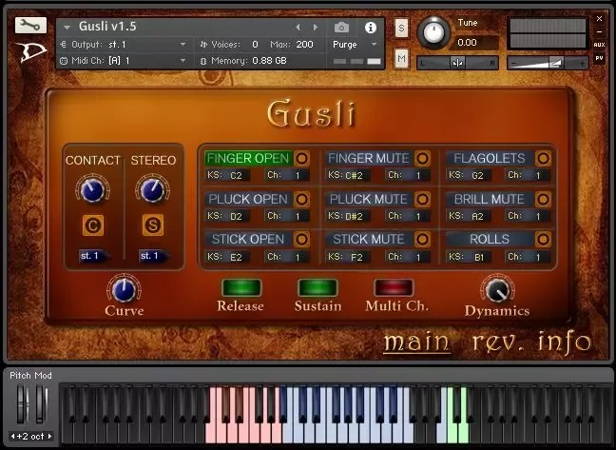Click the Dynamics knob
The image size is (616, 450).
click(496, 289)
